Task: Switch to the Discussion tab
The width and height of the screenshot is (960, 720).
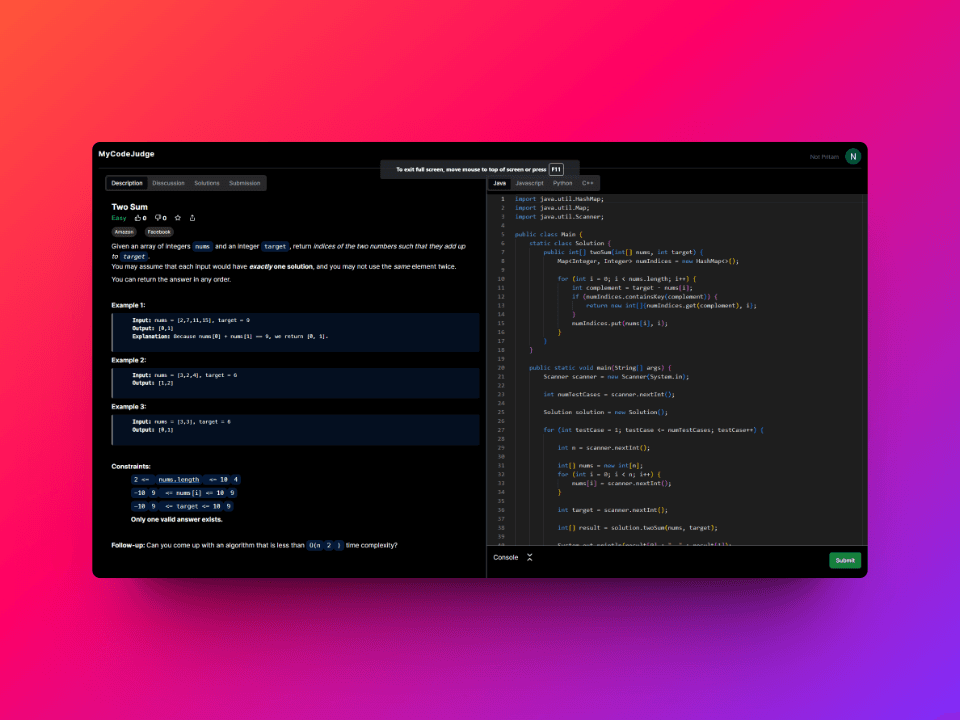Action: coord(168,184)
